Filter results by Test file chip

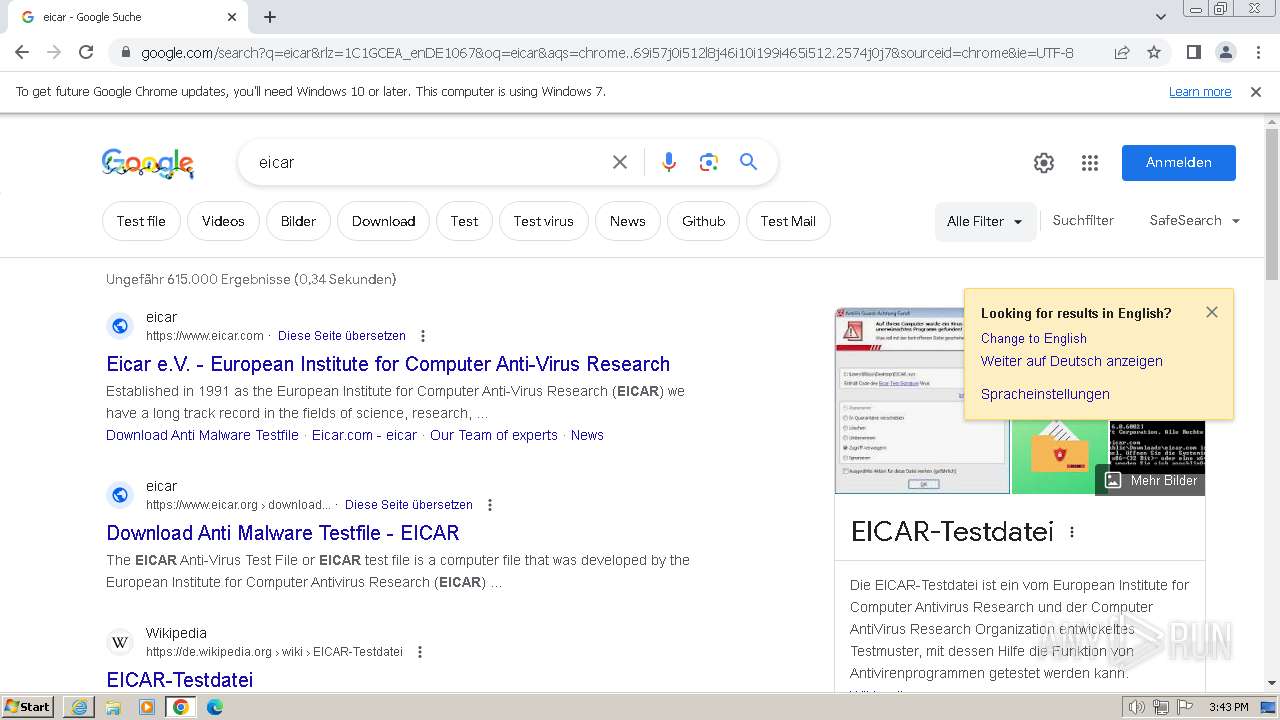[x=141, y=221]
